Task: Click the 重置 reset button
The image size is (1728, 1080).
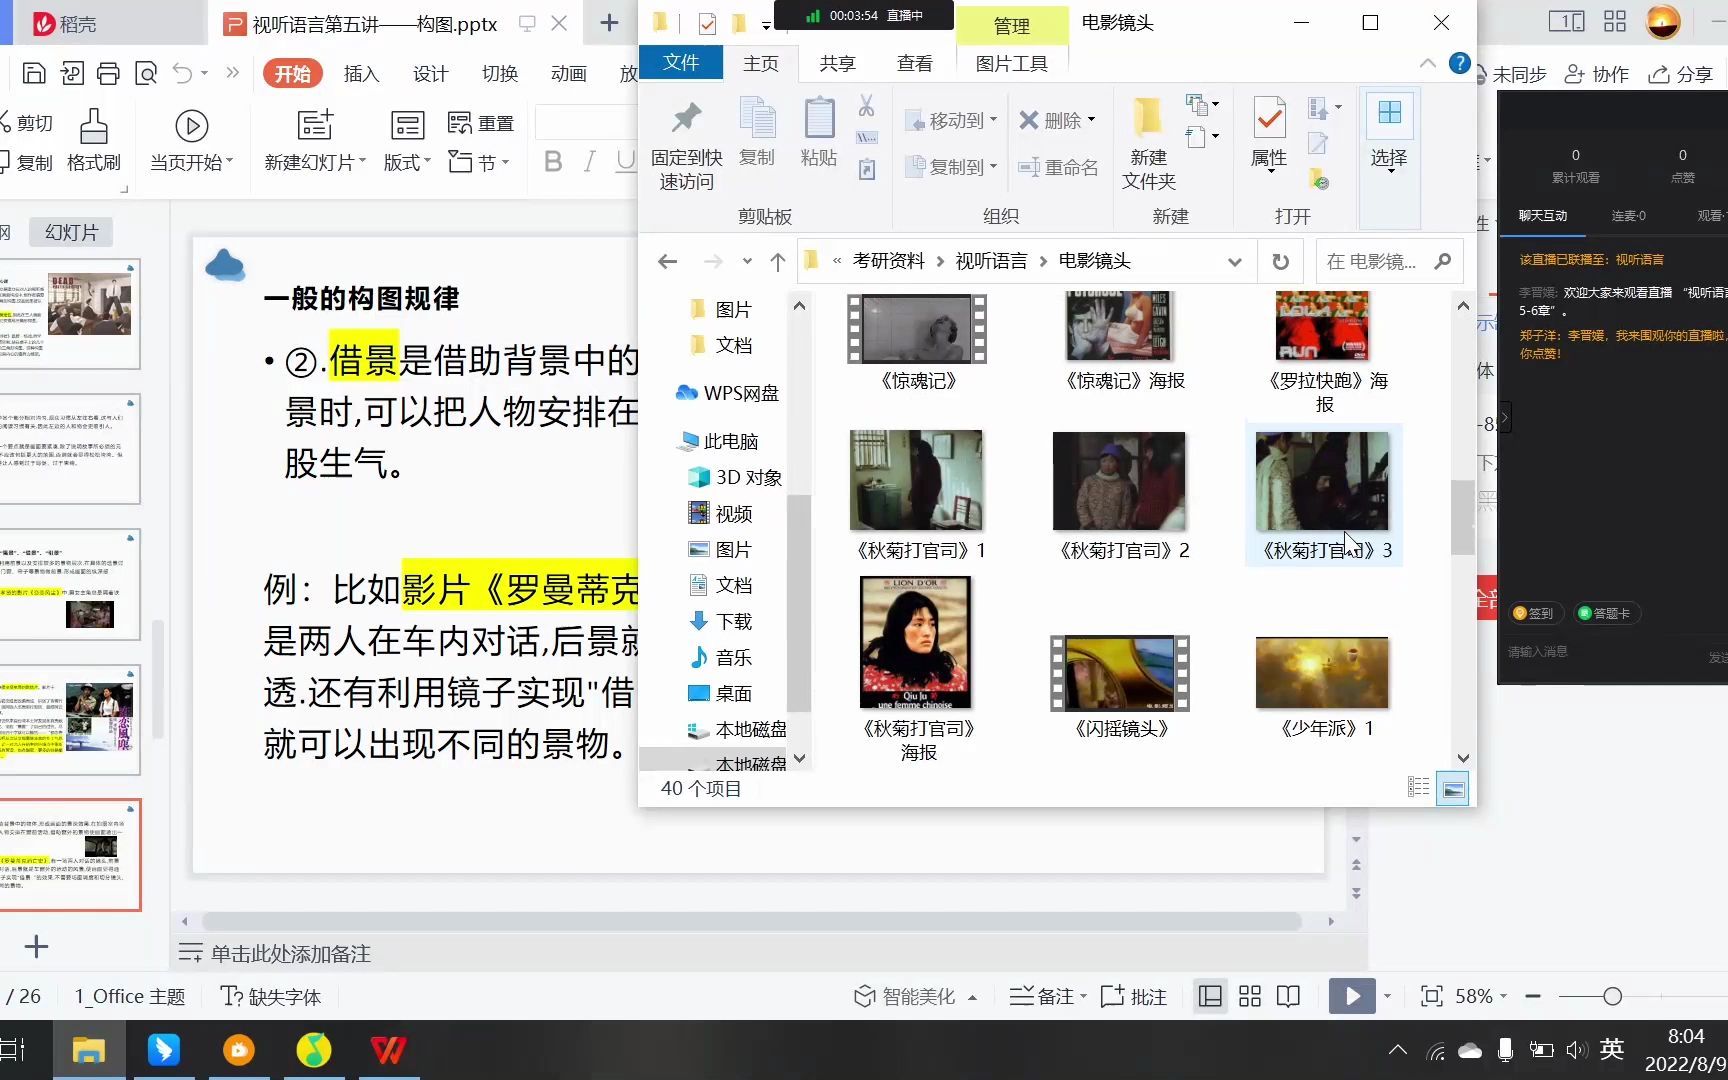Action: point(481,123)
